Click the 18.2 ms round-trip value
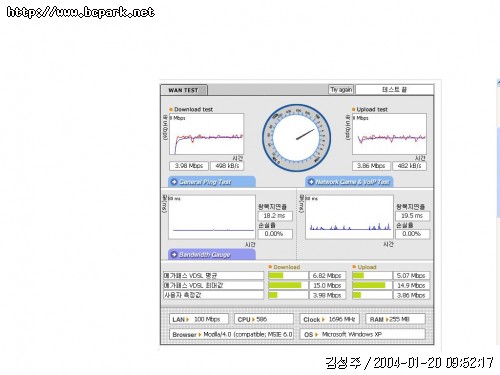Image resolution: width=500 pixels, height=375 pixels. coord(275,216)
